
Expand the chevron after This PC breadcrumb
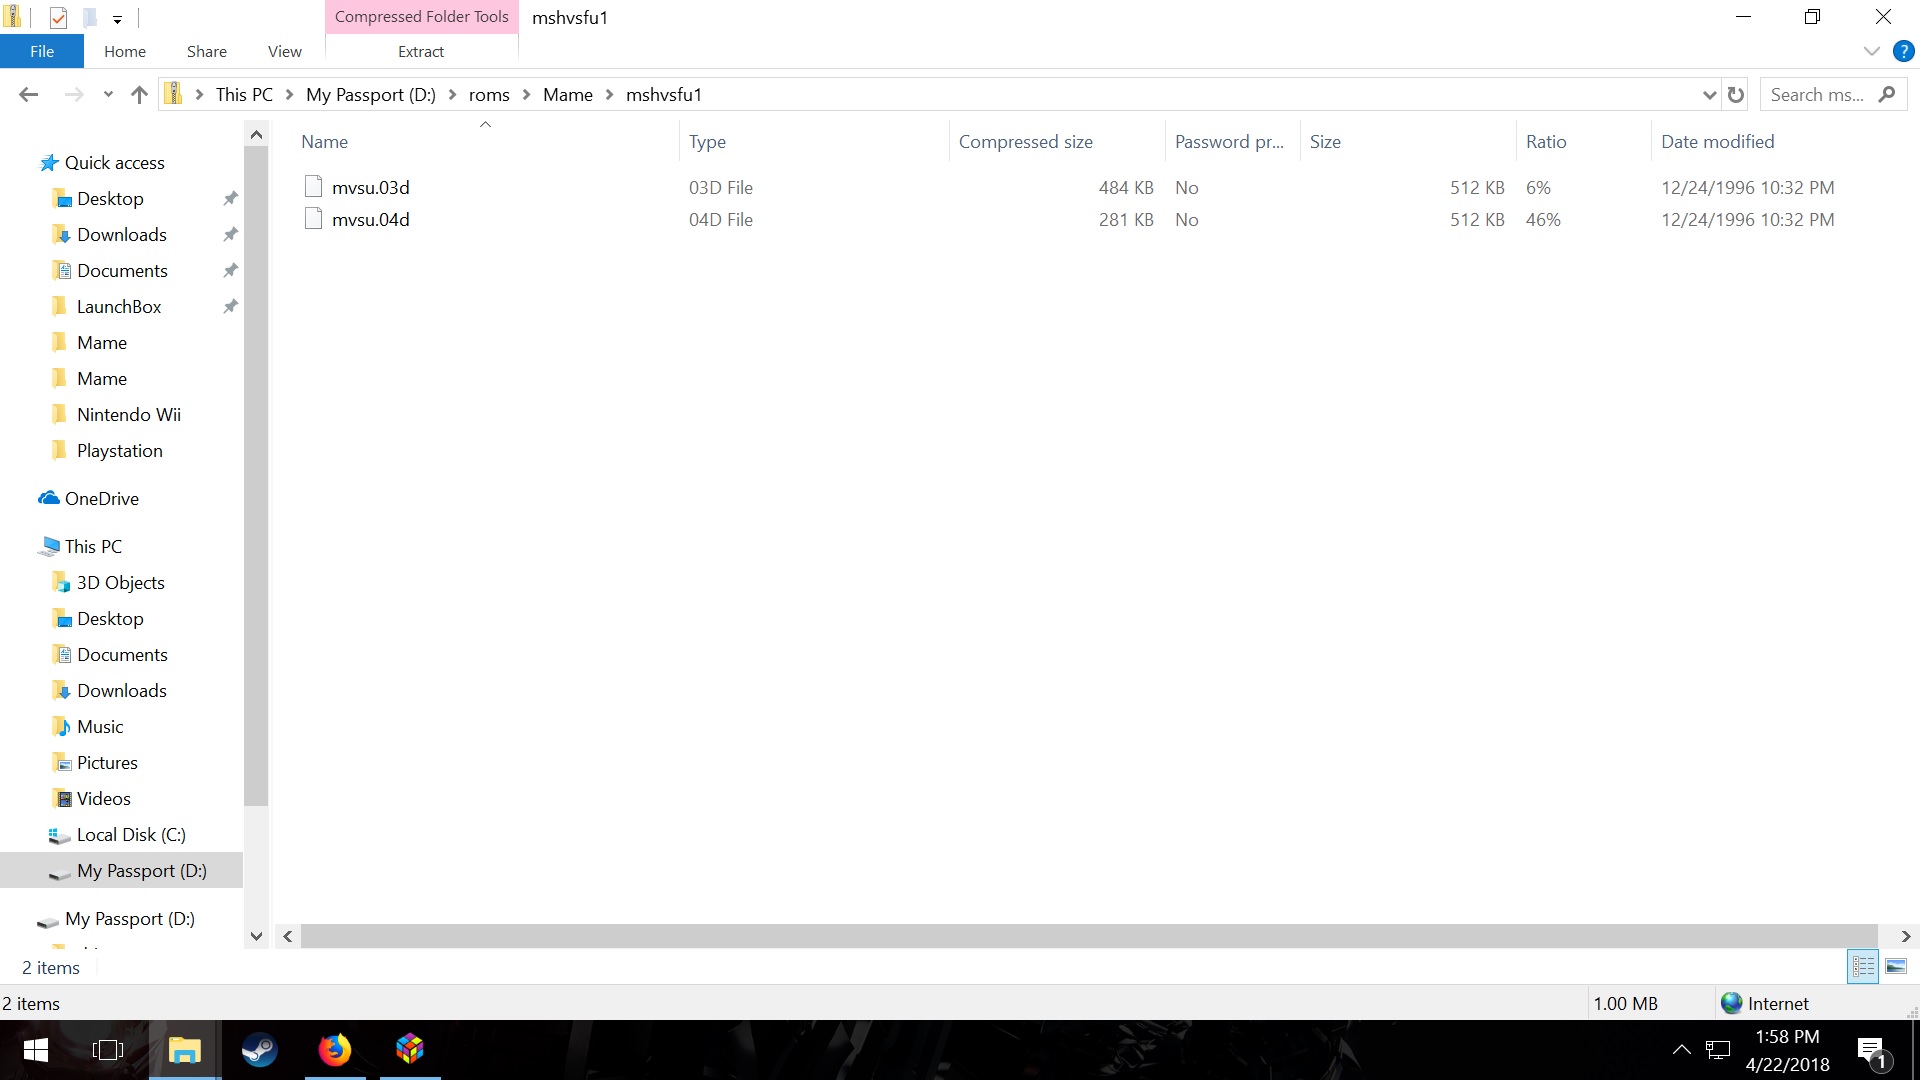[289, 94]
